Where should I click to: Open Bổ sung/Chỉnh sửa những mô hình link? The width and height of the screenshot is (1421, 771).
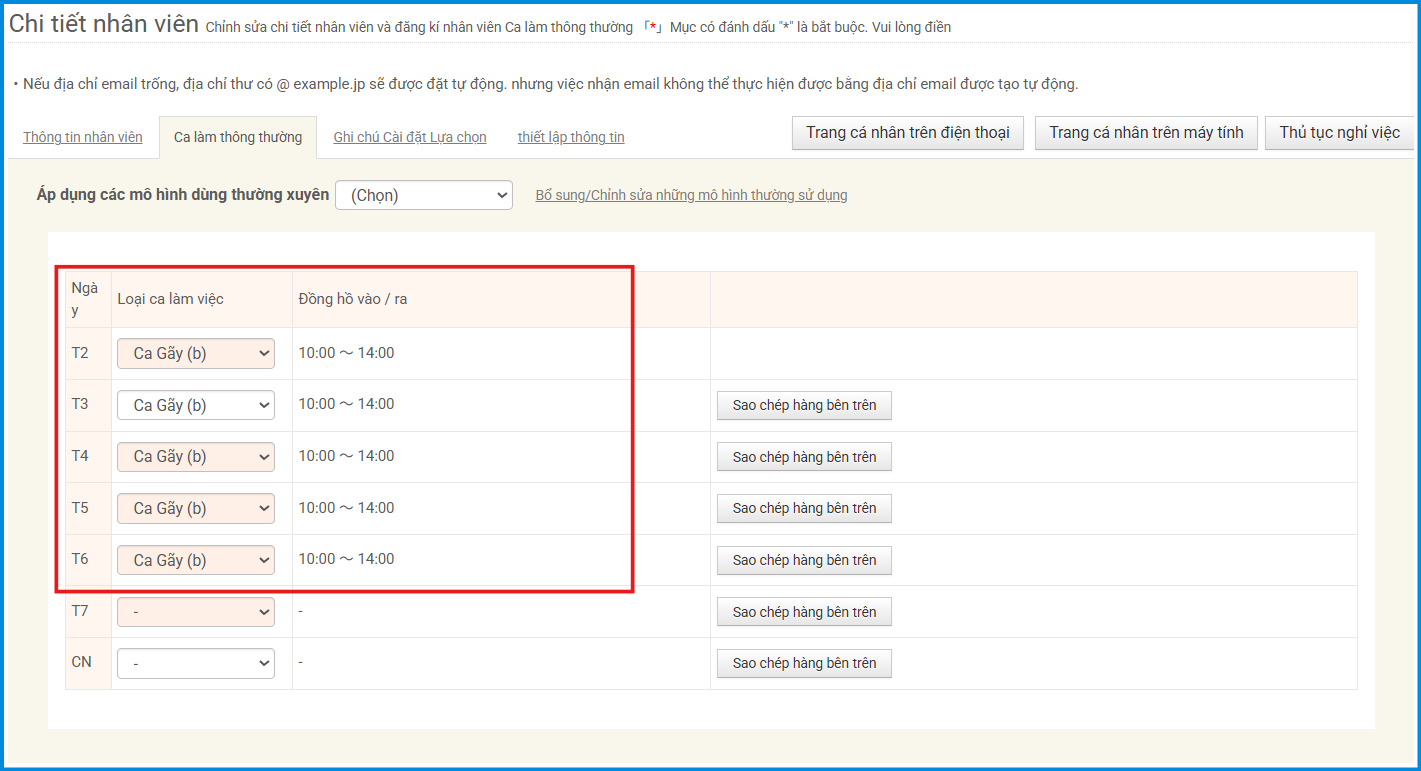point(691,195)
